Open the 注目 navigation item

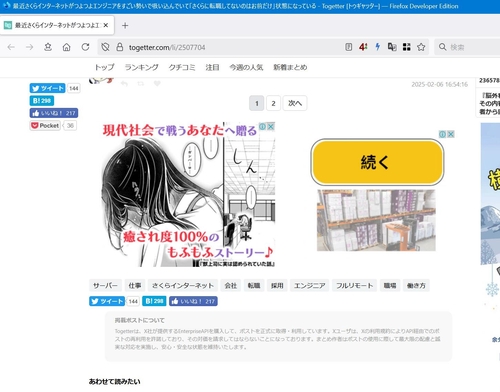(x=212, y=67)
